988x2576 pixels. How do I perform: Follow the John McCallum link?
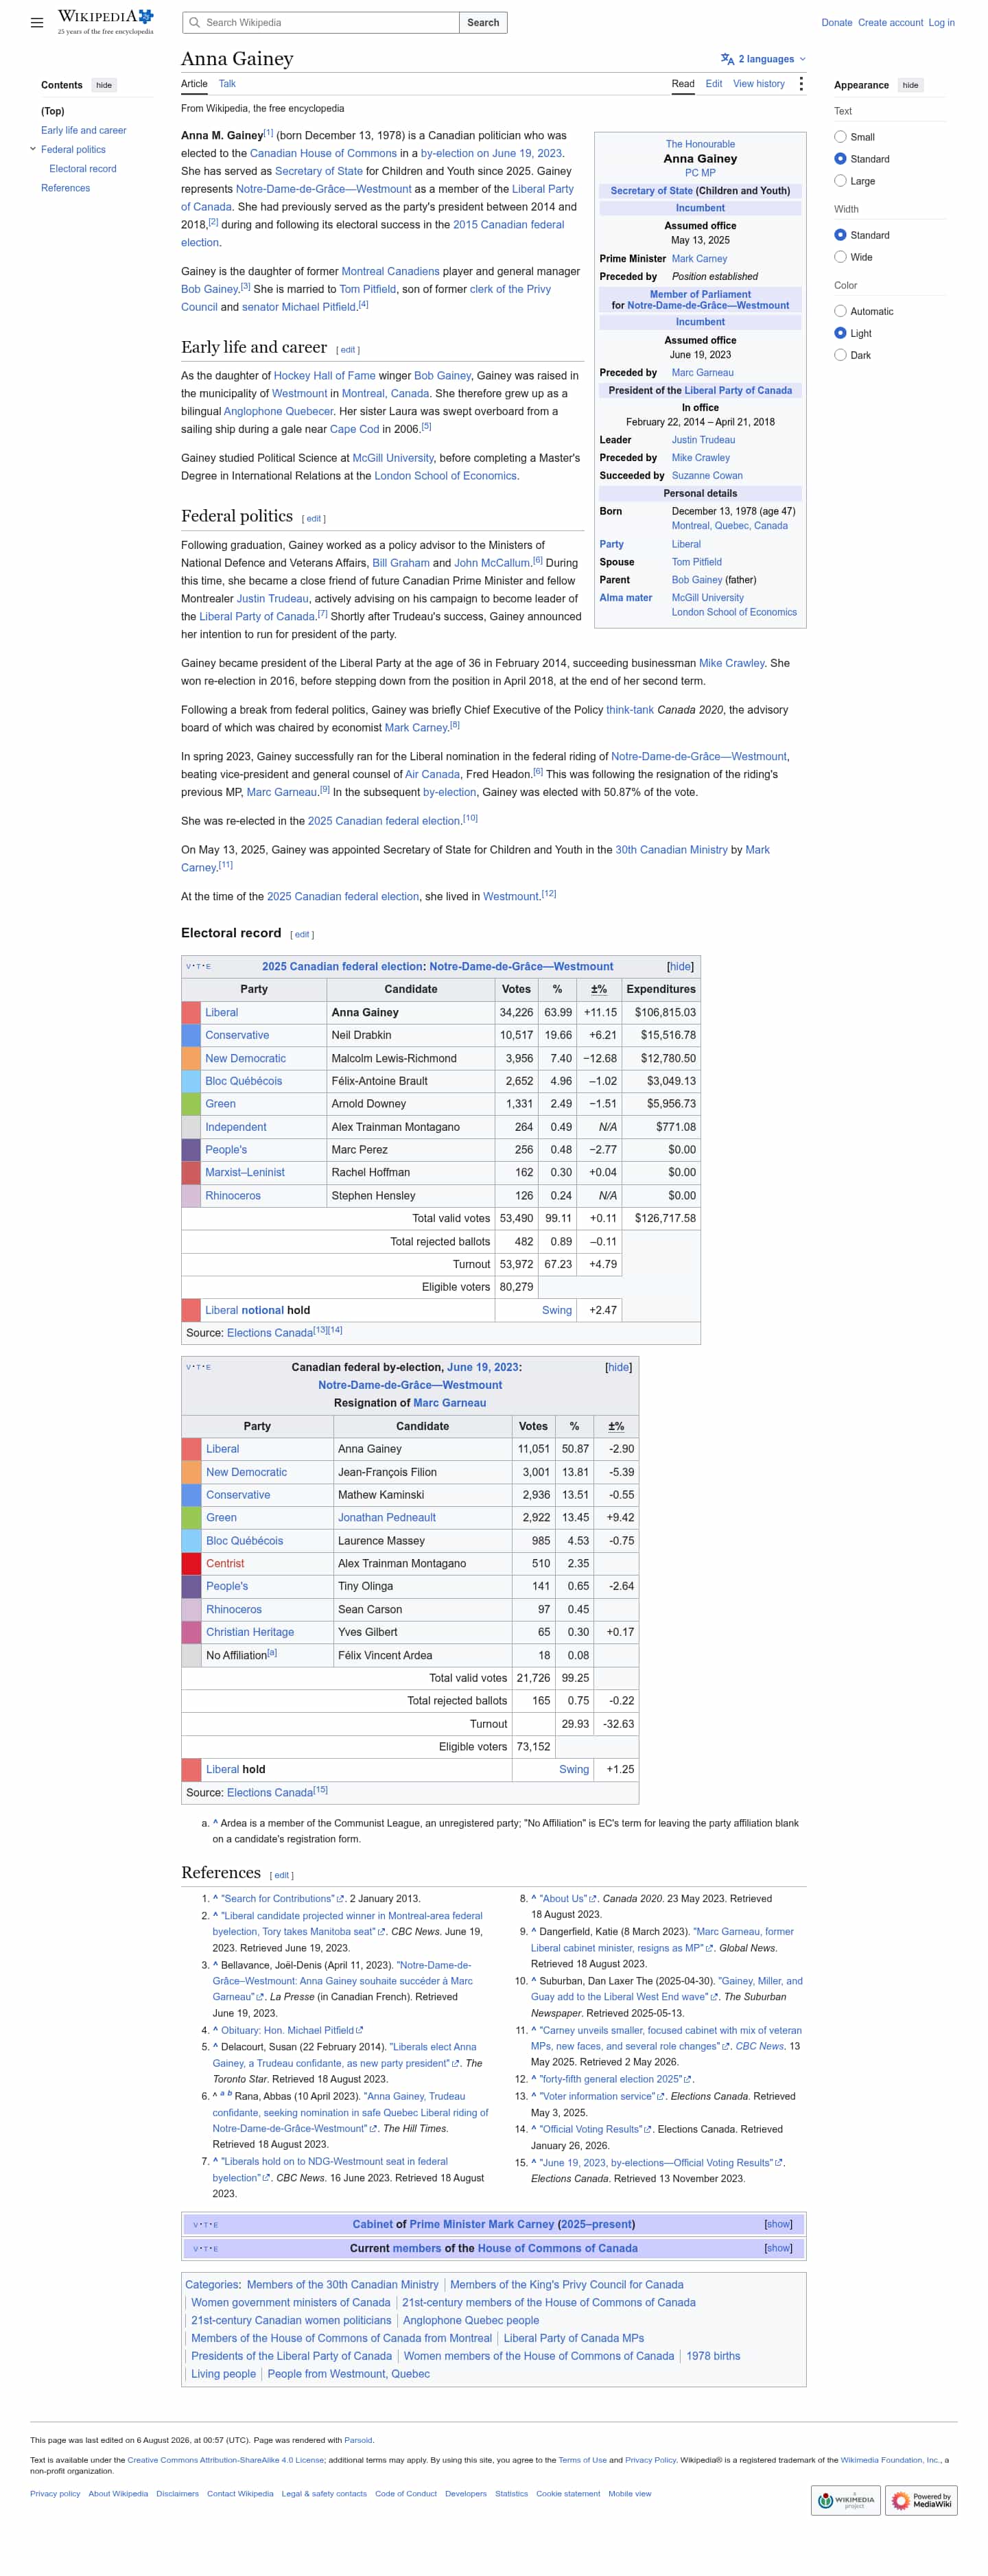coord(492,563)
